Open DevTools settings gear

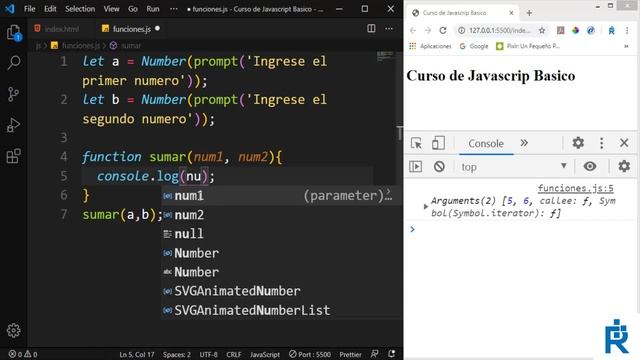[578, 143]
